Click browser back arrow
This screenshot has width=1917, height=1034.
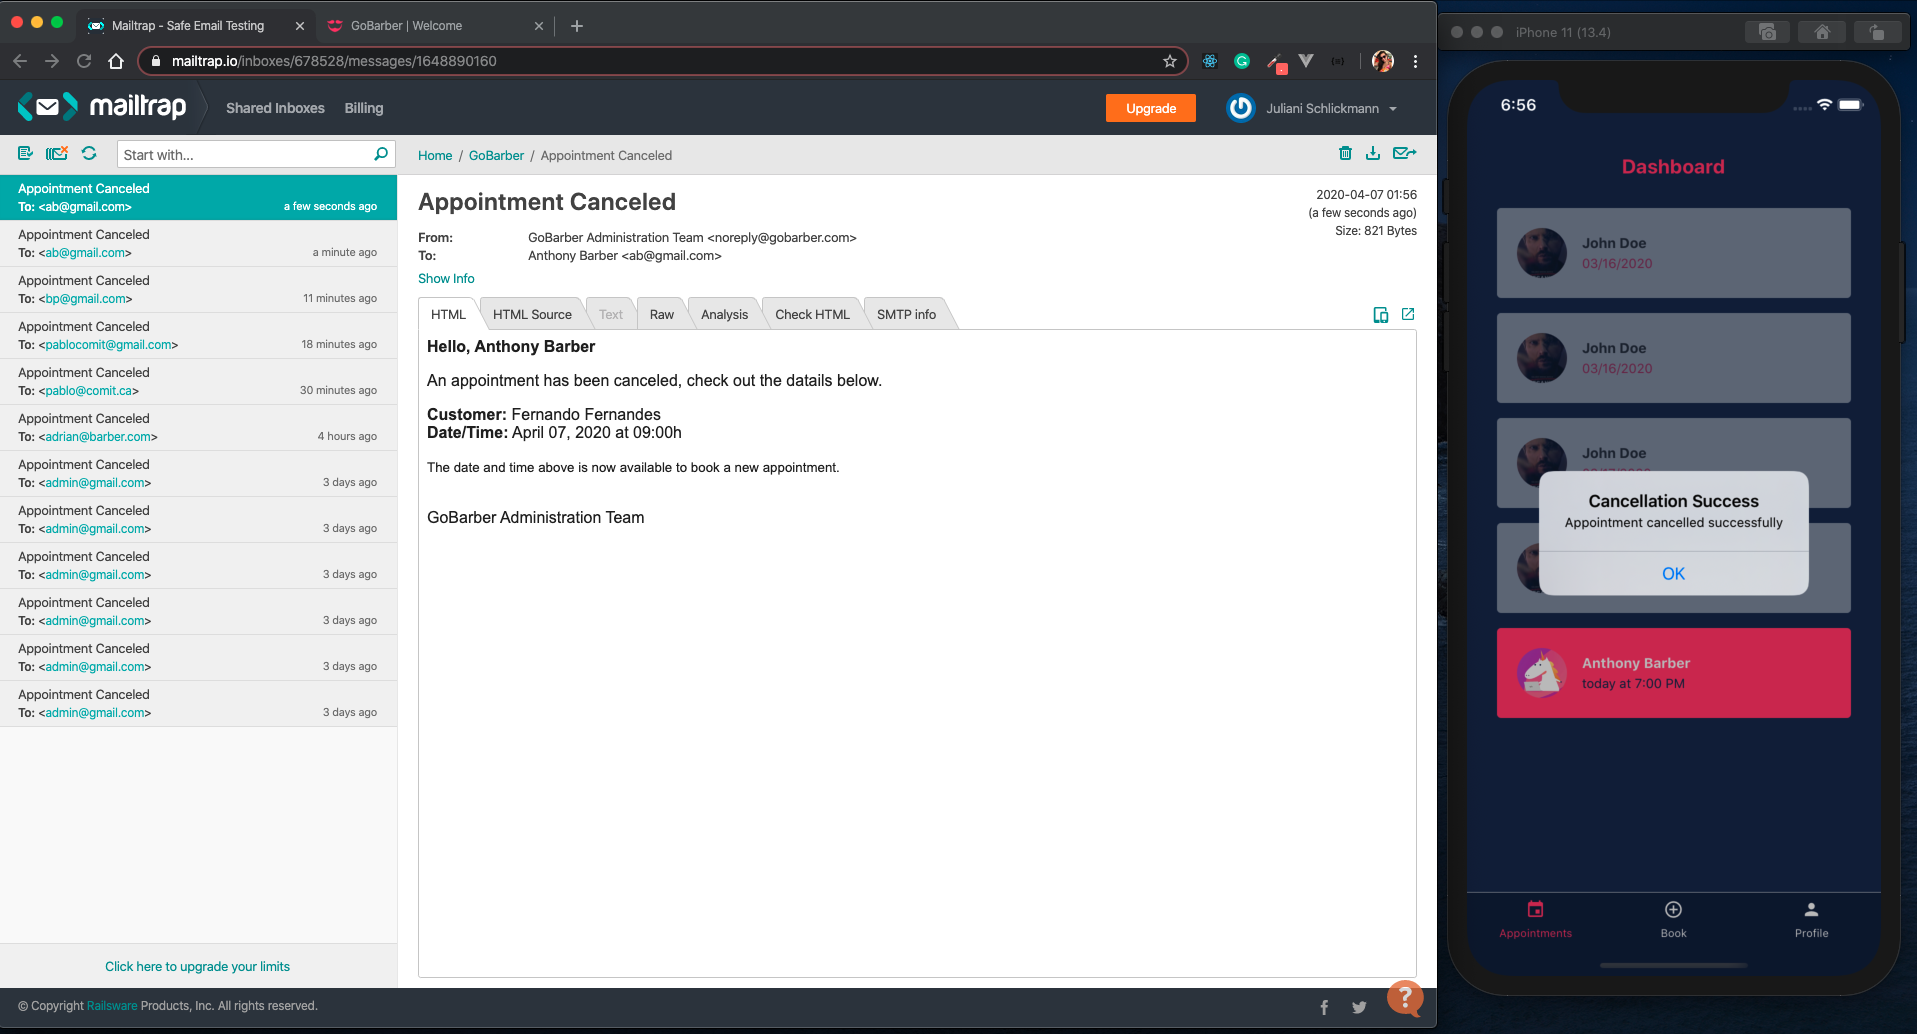tap(20, 61)
